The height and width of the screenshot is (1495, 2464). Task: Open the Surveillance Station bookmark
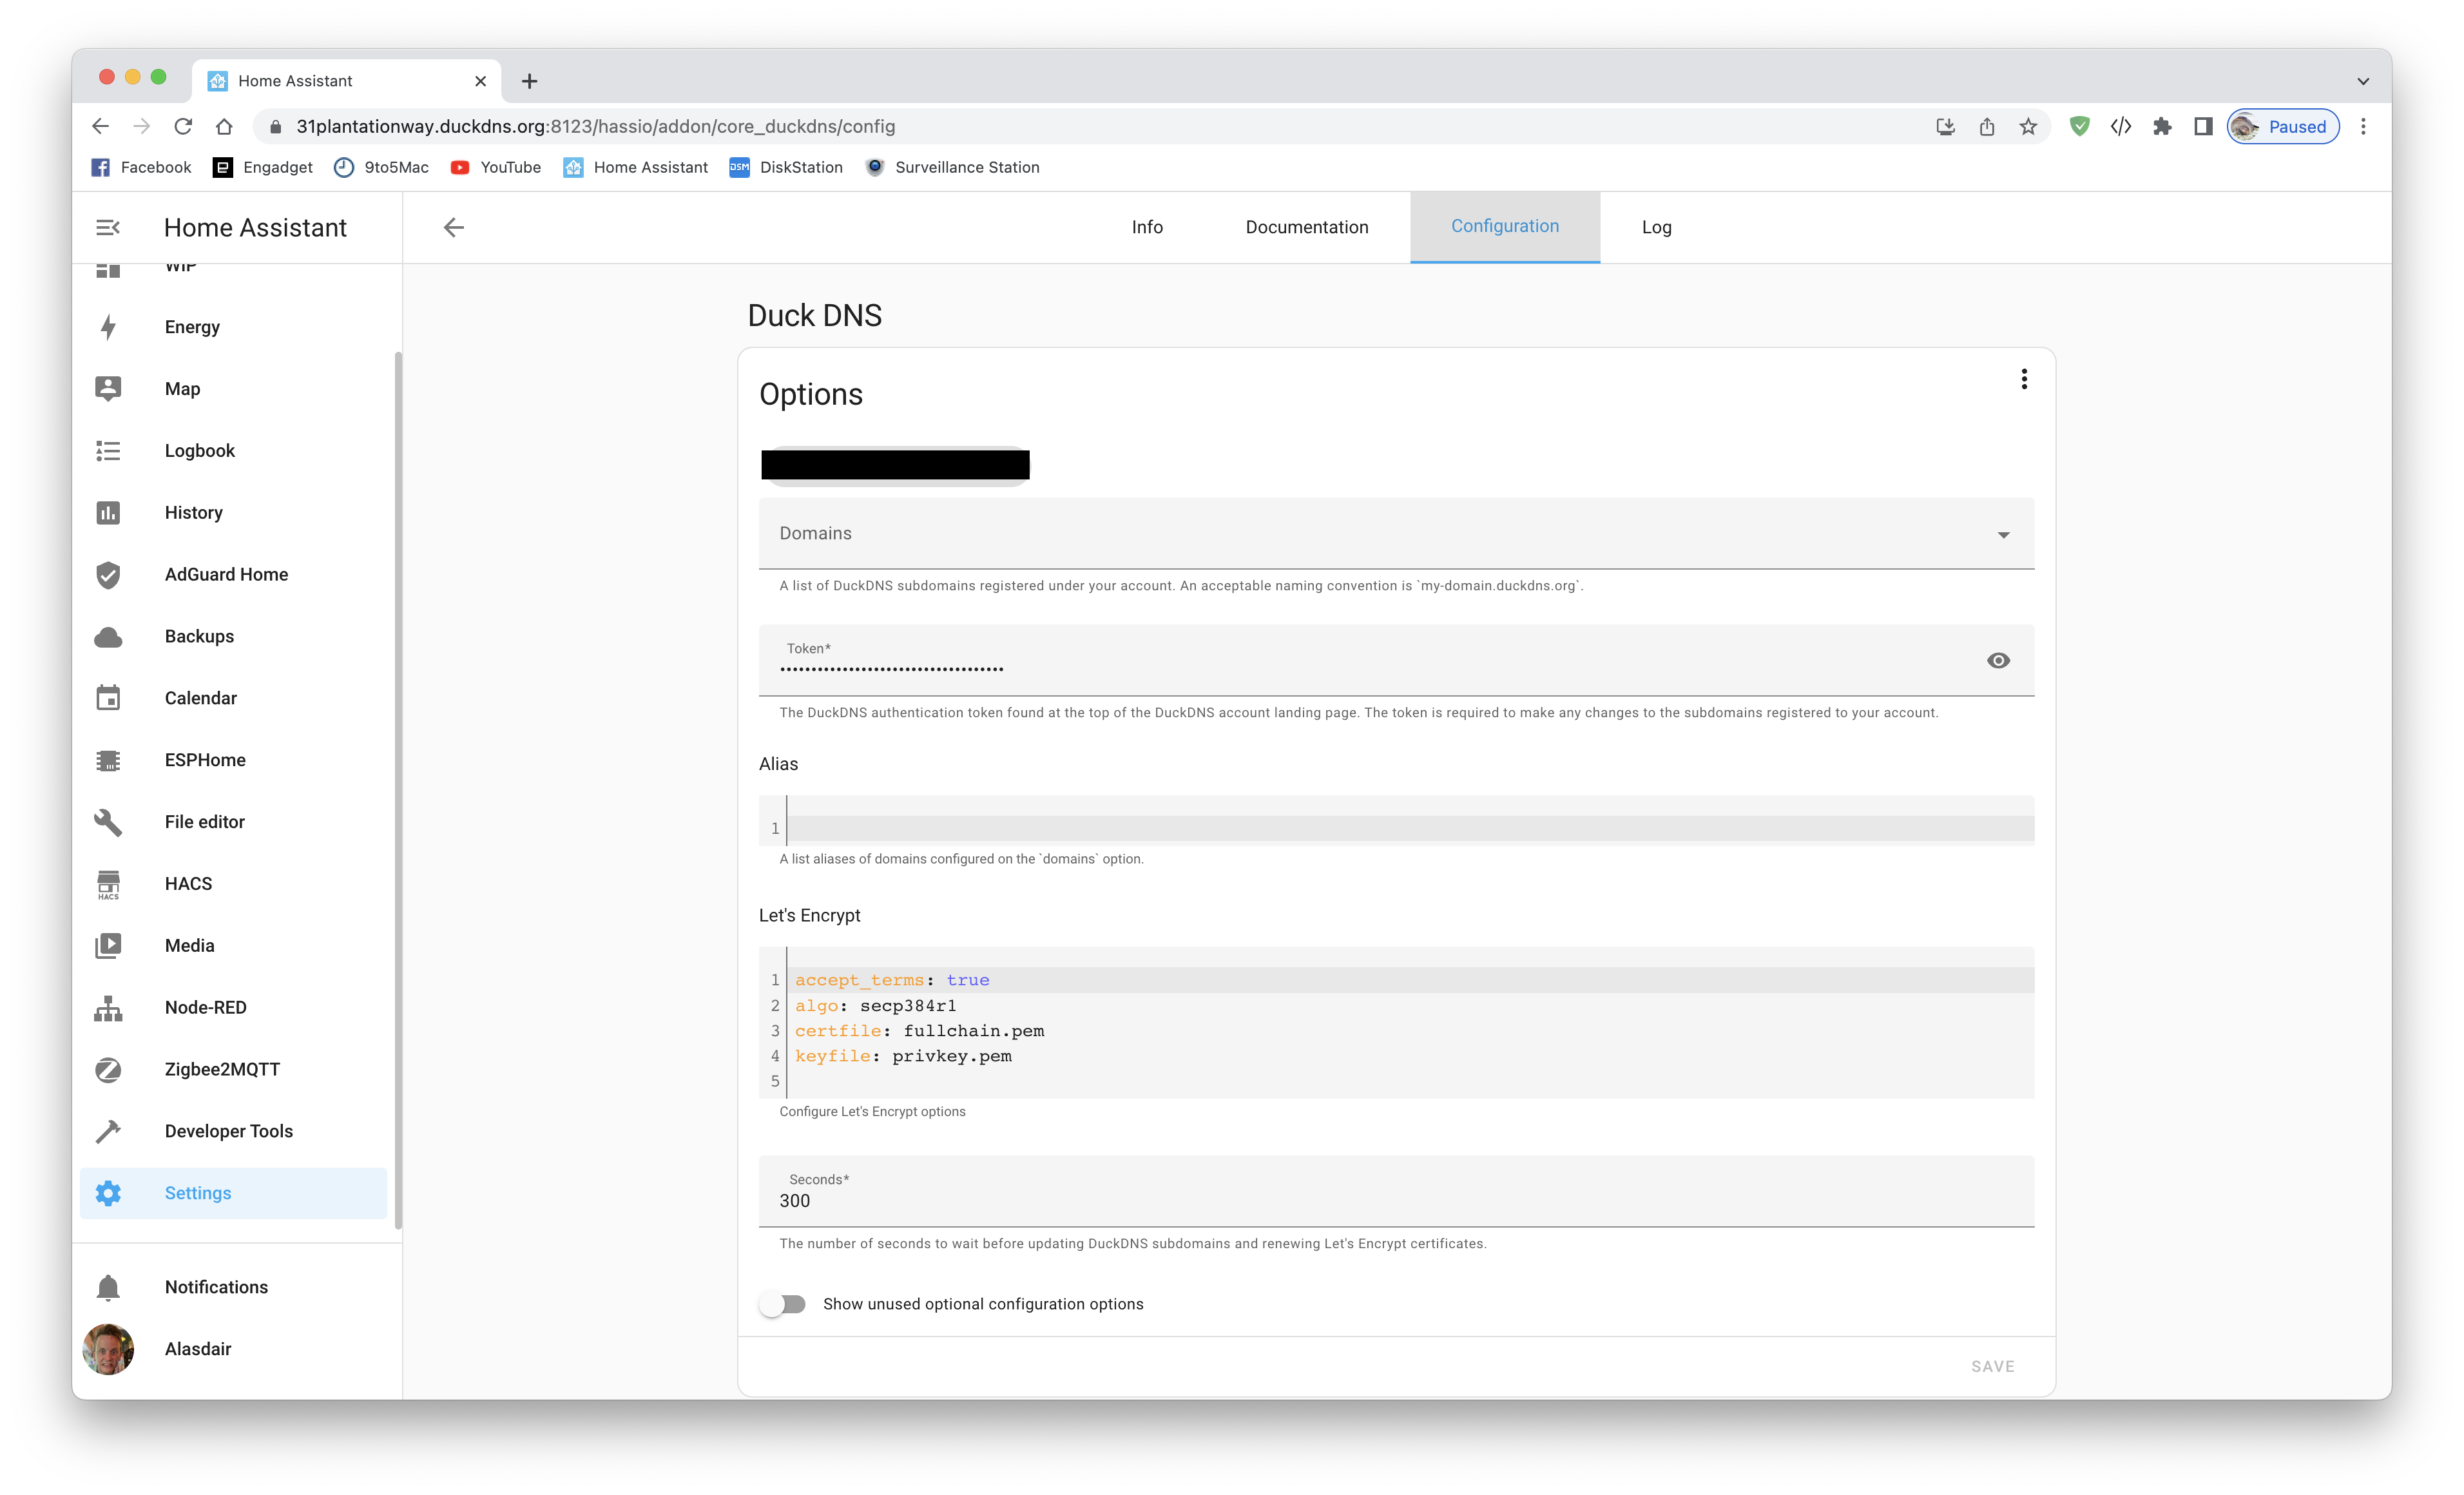952,167
